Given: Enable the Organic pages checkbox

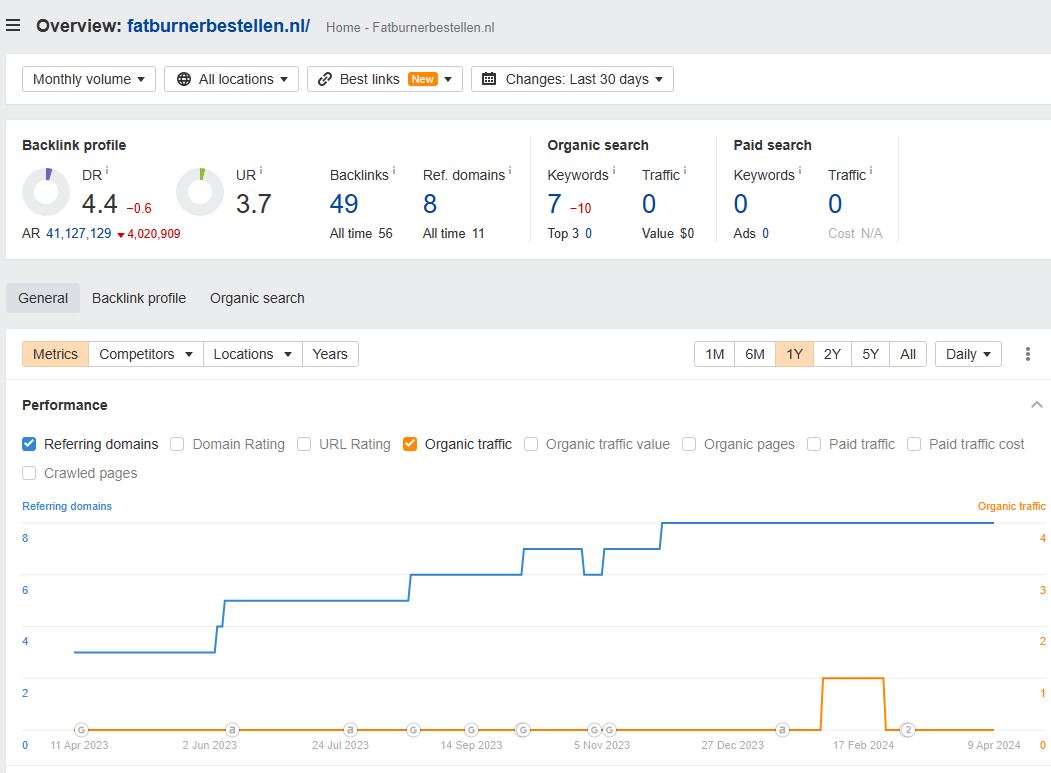Looking at the screenshot, I should coord(688,444).
